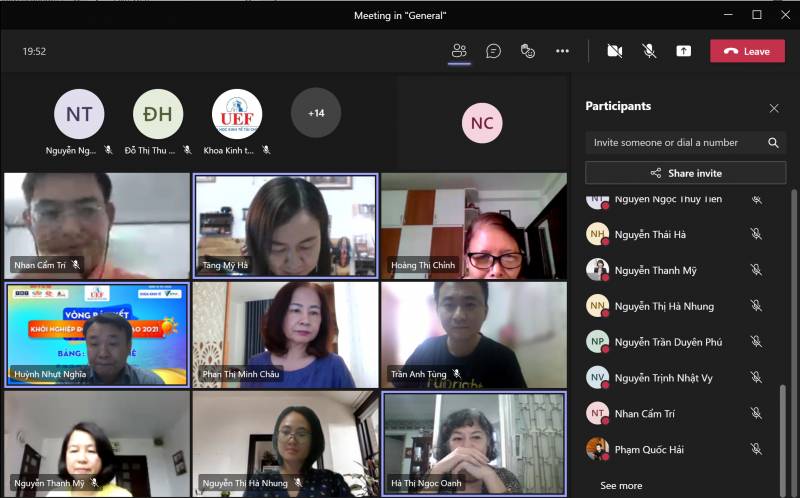Click the mic icon beside Nguyễn Thái Hà
Viewport: 800px width, 498px height.
(756, 234)
